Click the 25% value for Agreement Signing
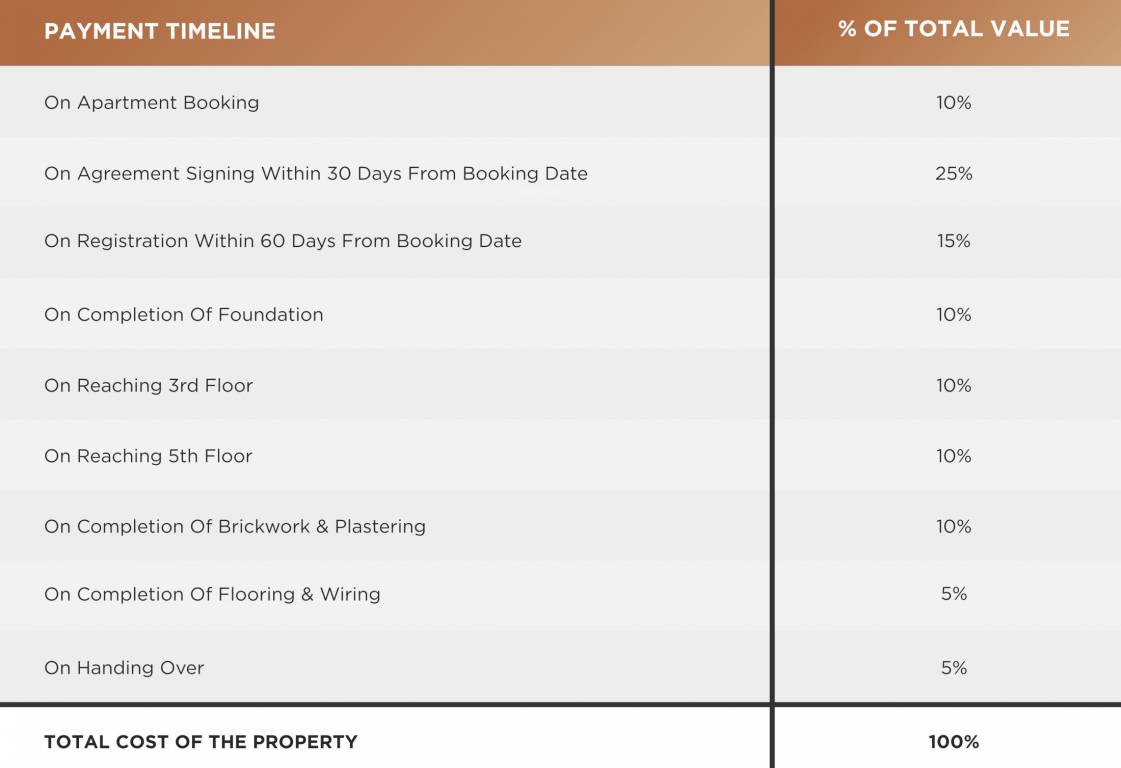This screenshot has width=1121, height=768. 953,174
